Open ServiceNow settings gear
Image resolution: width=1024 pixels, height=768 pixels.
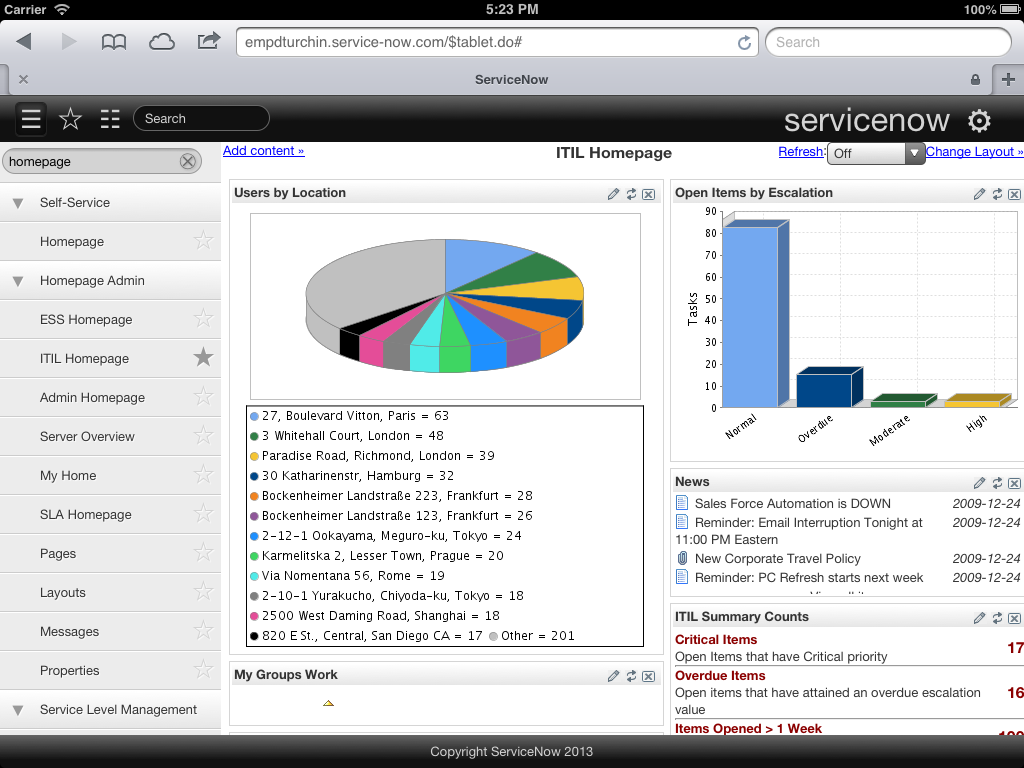coord(979,120)
